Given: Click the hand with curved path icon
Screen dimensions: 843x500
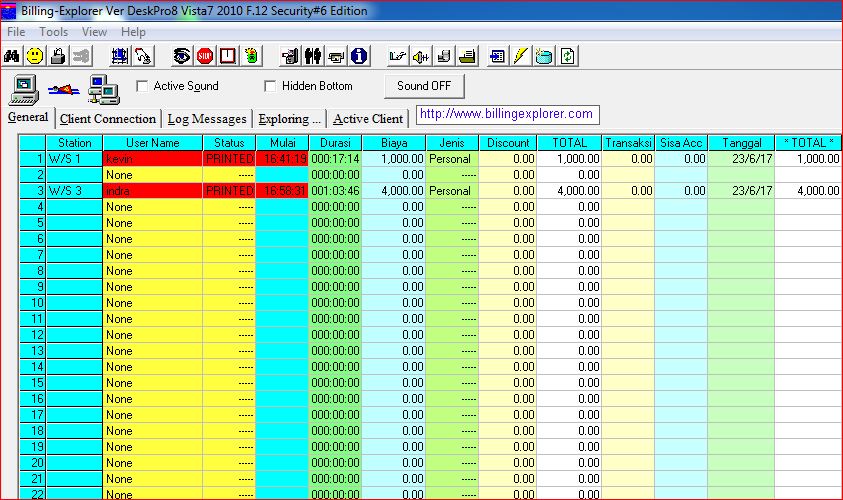Looking at the screenshot, I should tap(143, 56).
